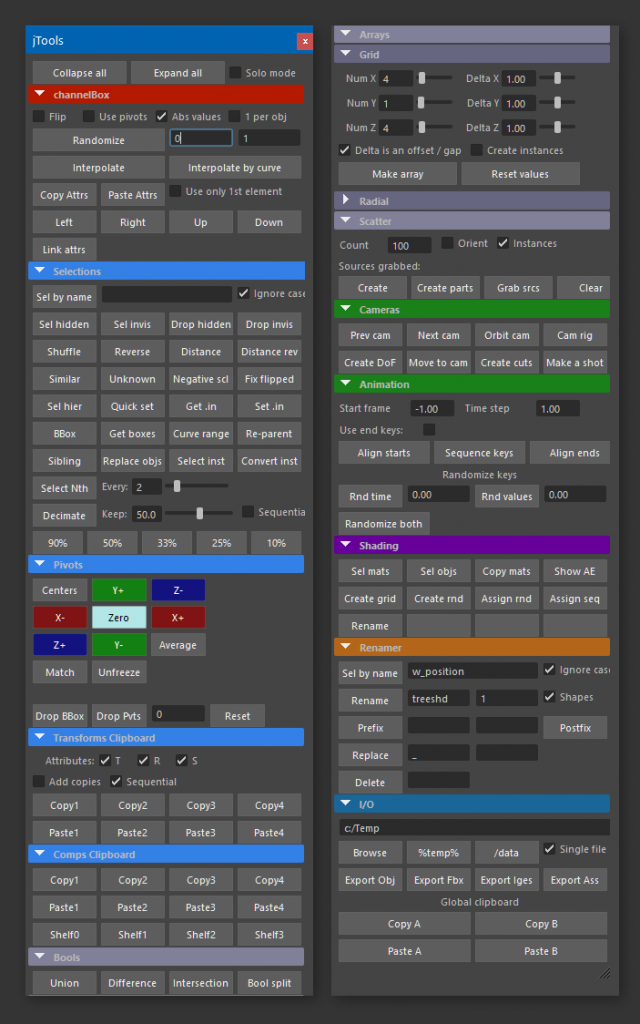Expand the Radial section

pyautogui.click(x=346, y=200)
